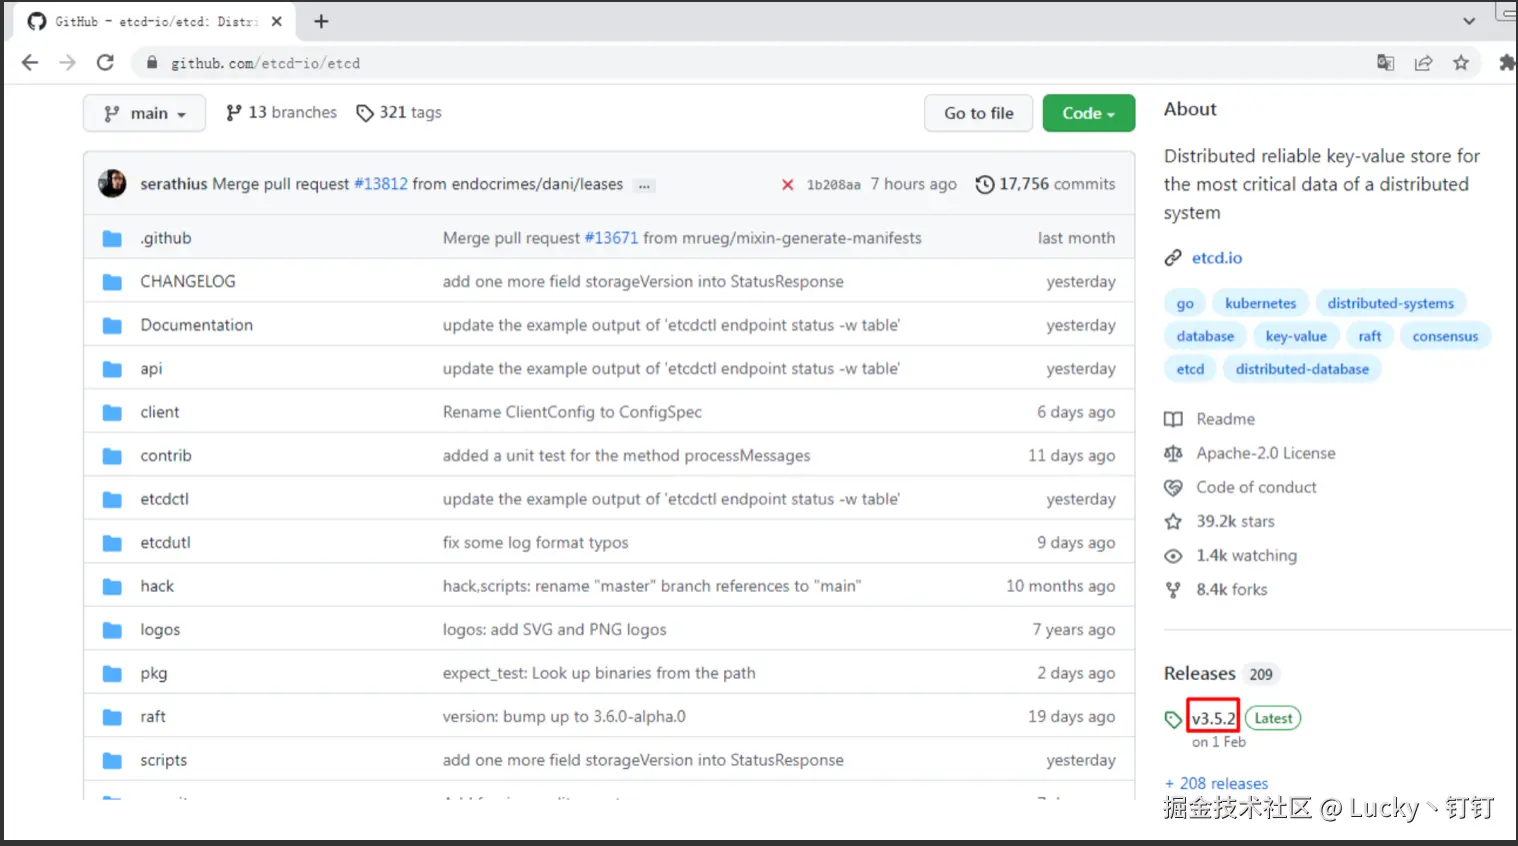This screenshot has width=1518, height=846.
Task: Open commit message 'fix some log format typos'
Action: (x=536, y=542)
